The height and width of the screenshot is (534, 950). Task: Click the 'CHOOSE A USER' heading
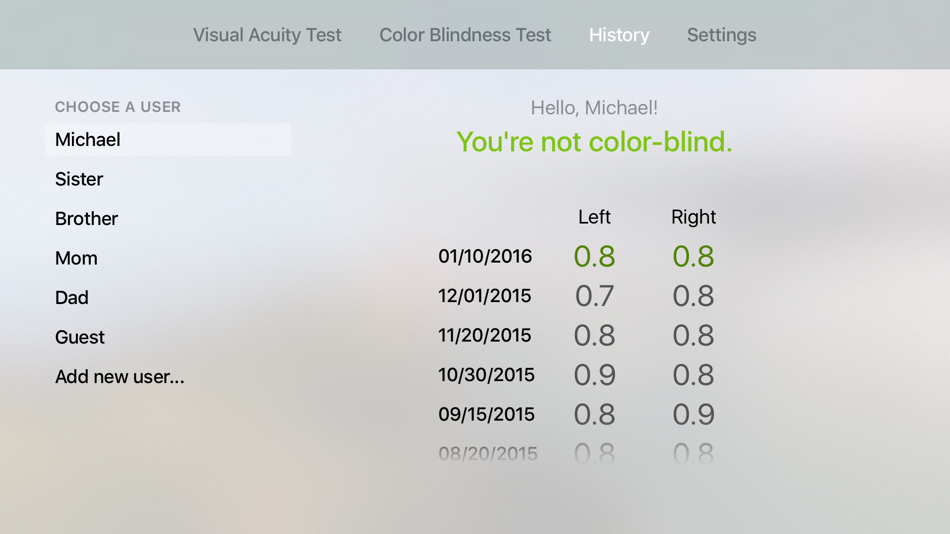(x=118, y=107)
